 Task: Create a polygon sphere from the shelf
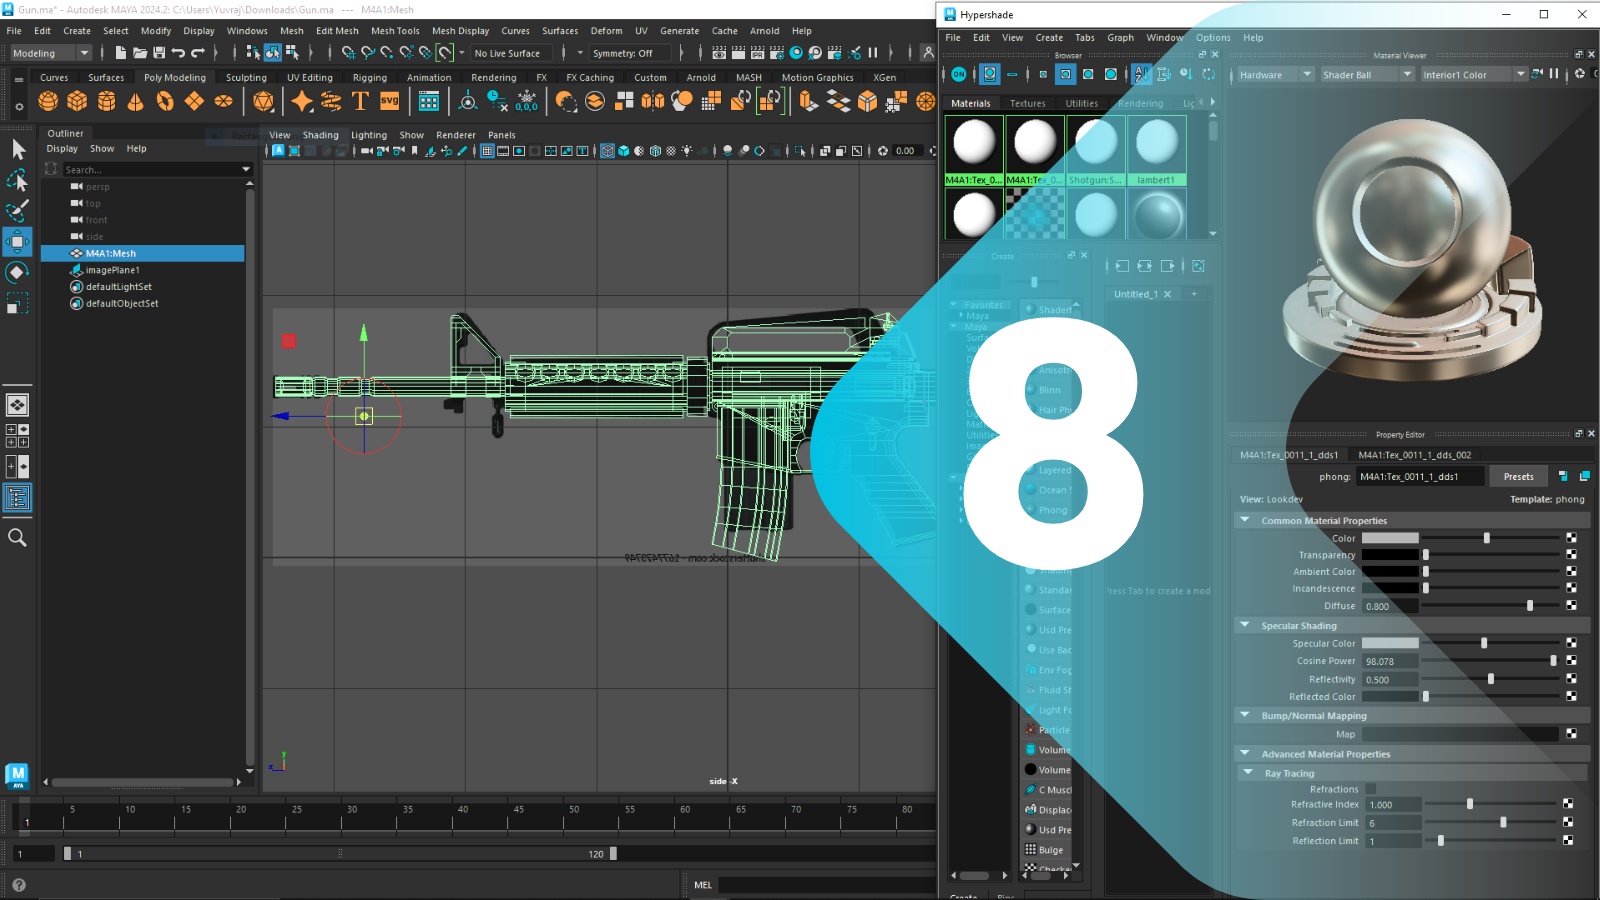(x=48, y=101)
